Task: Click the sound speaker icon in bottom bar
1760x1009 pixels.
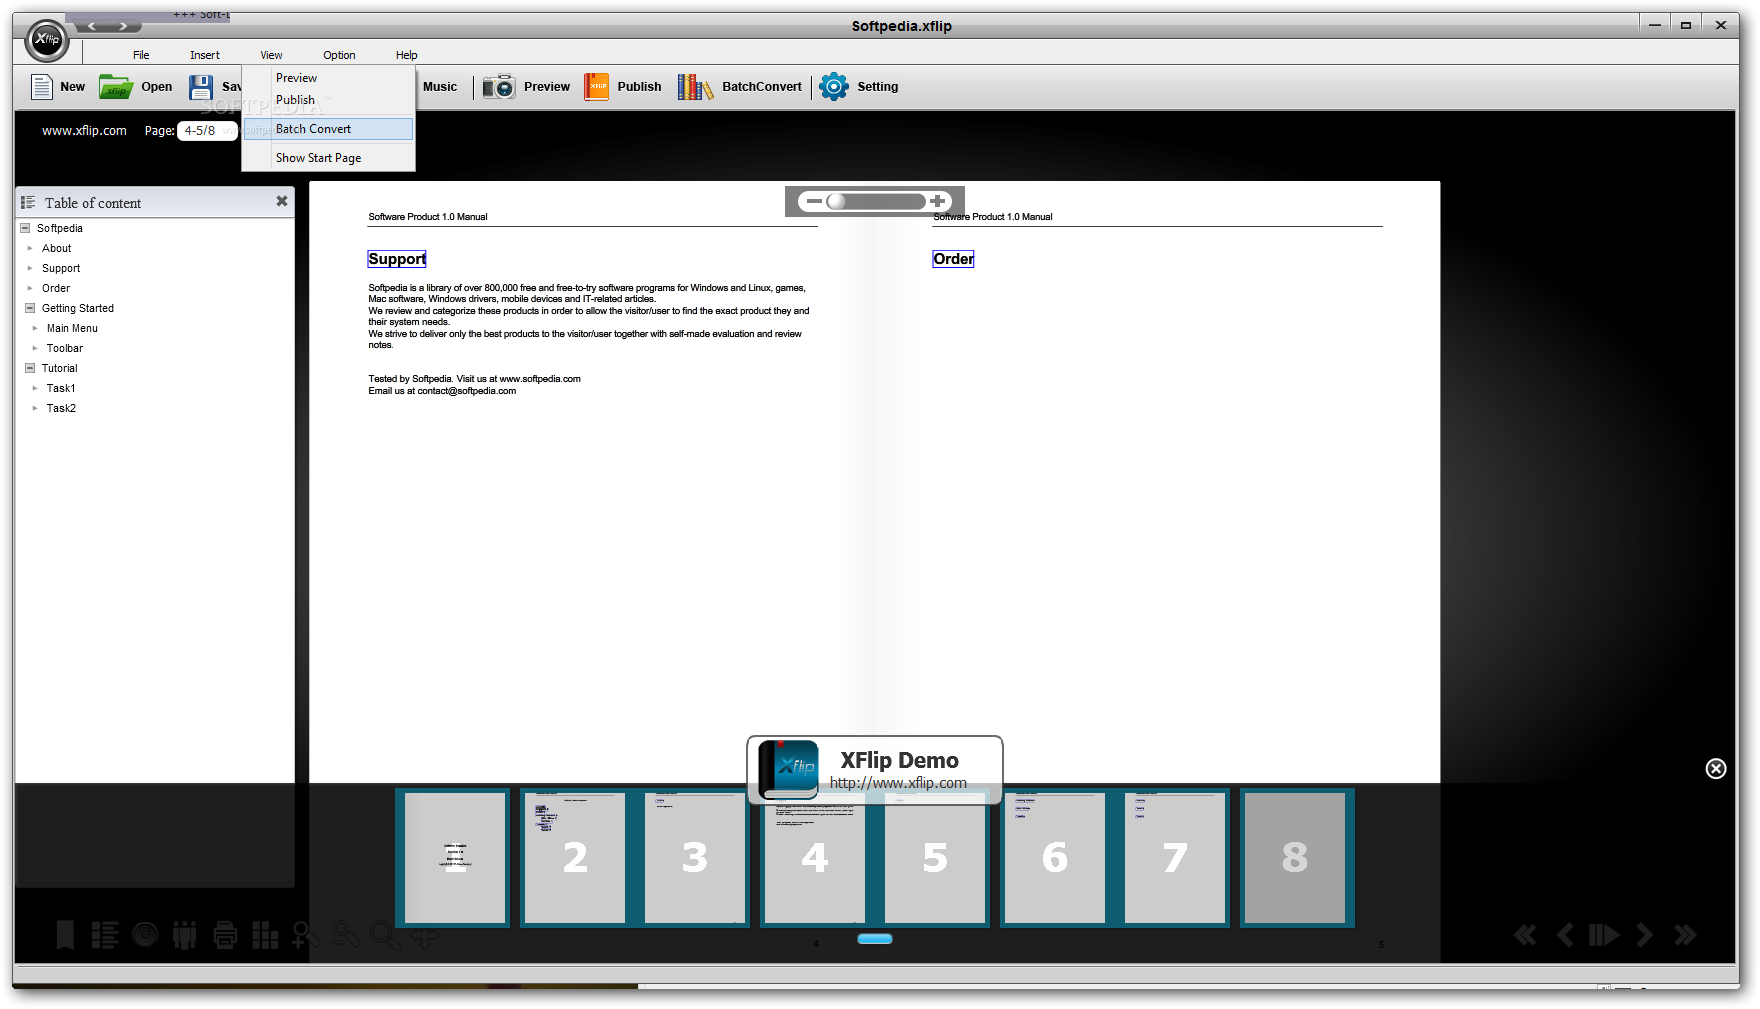Action: [146, 935]
